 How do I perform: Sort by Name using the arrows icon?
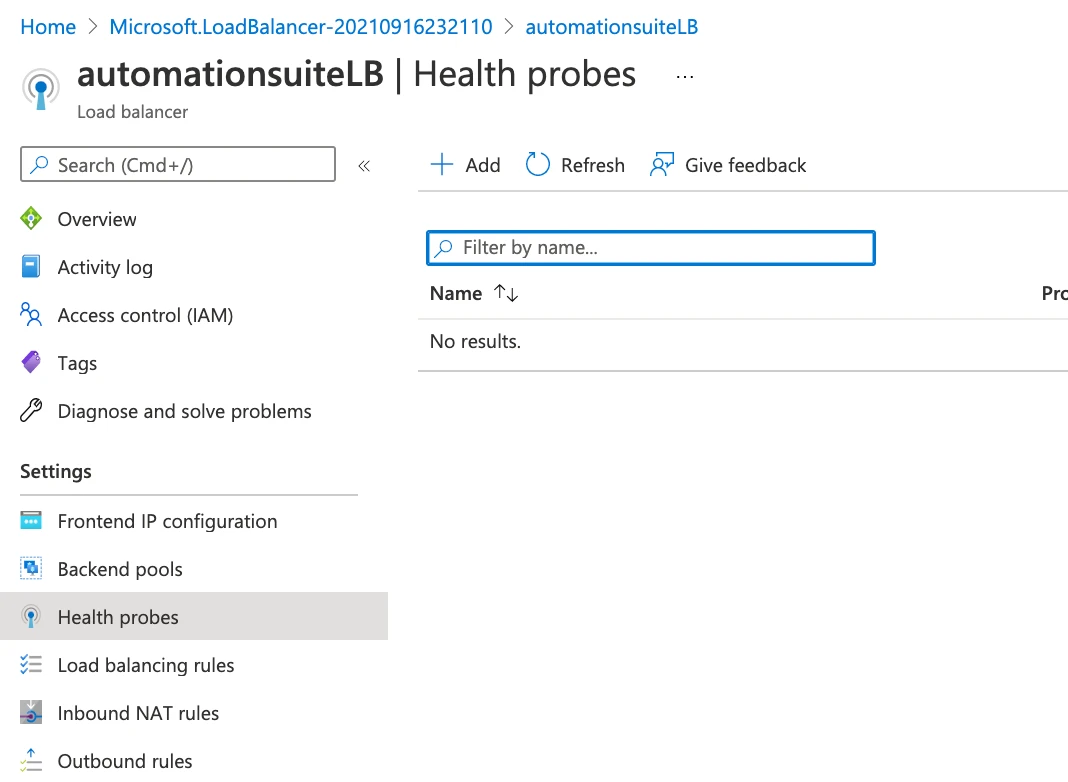click(x=506, y=293)
